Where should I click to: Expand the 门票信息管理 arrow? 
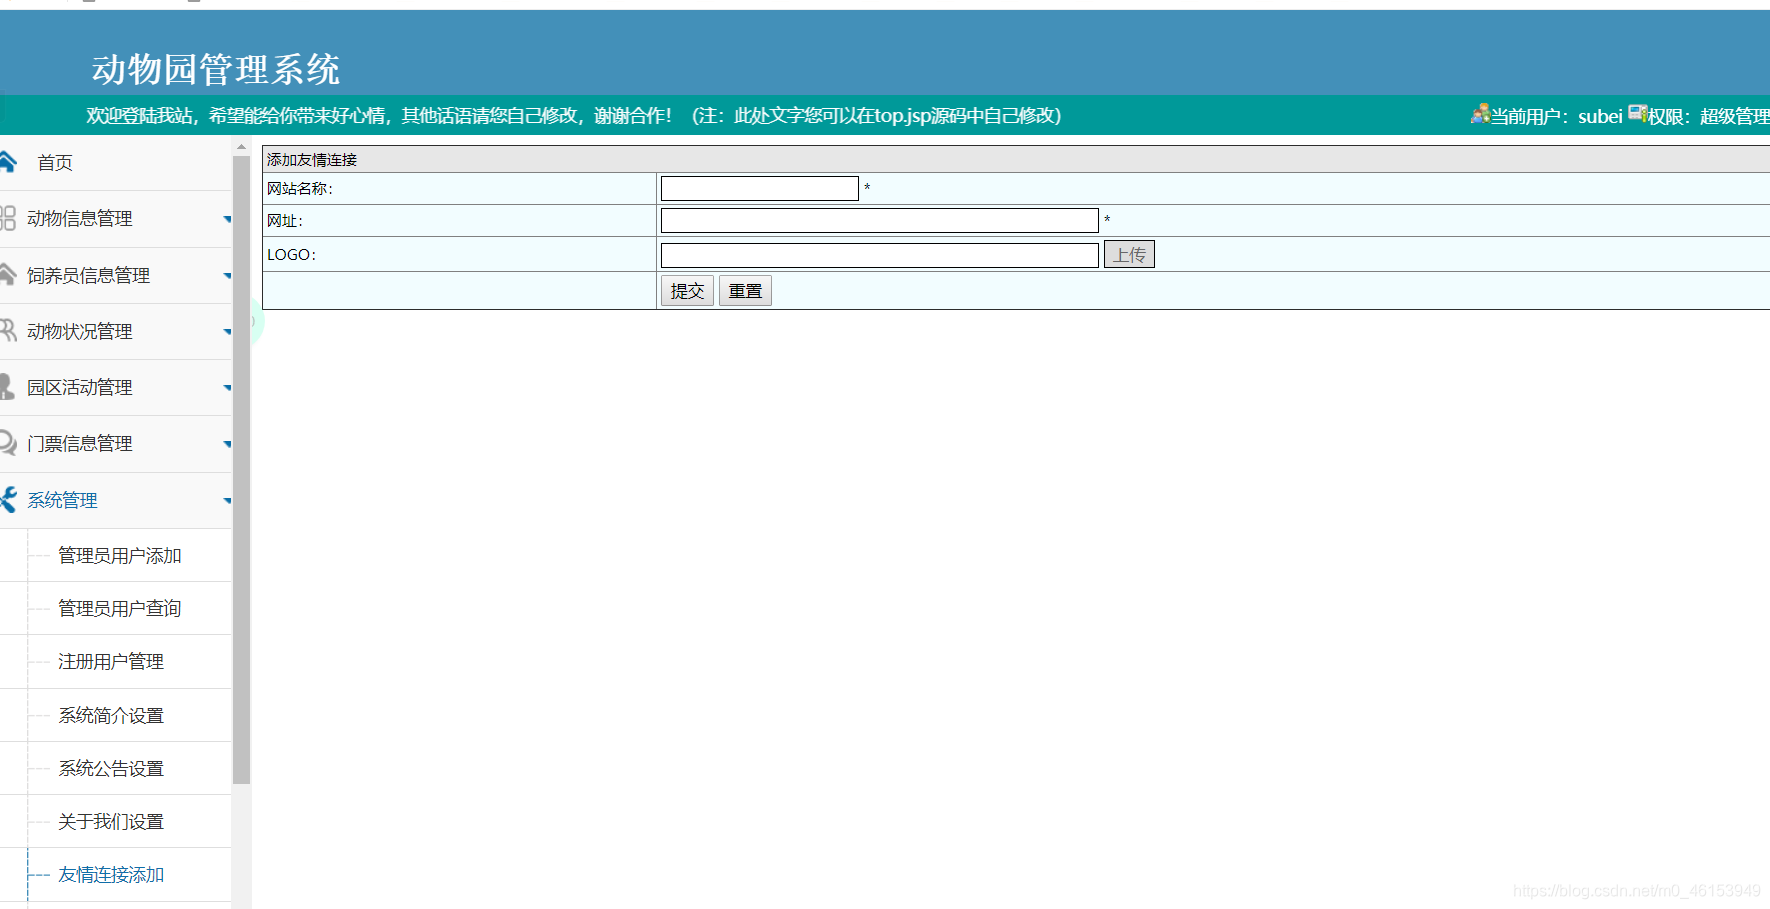[x=227, y=444]
